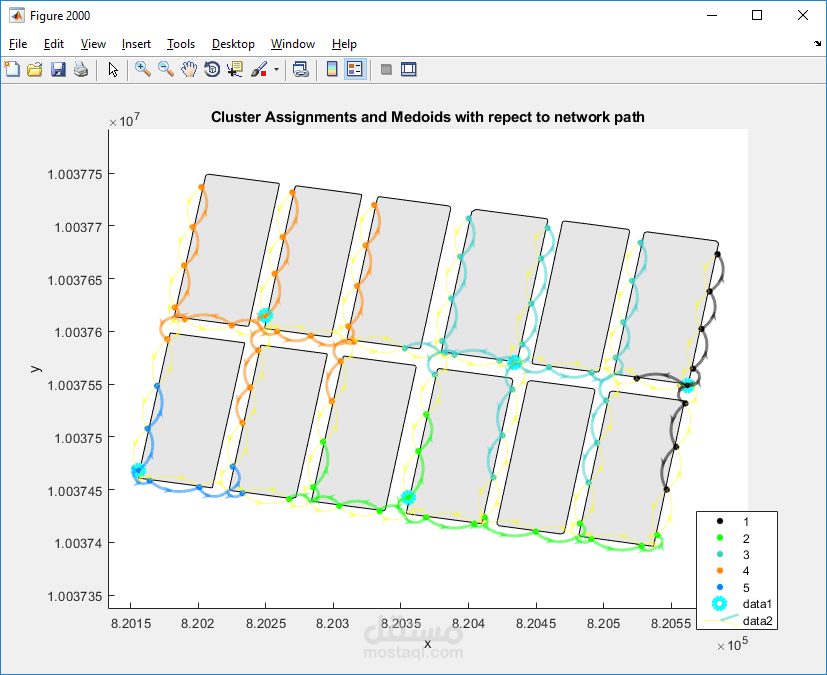Viewport: 827px width, 675px height.
Task: Toggle the Insert Colorbar button
Action: coord(332,69)
